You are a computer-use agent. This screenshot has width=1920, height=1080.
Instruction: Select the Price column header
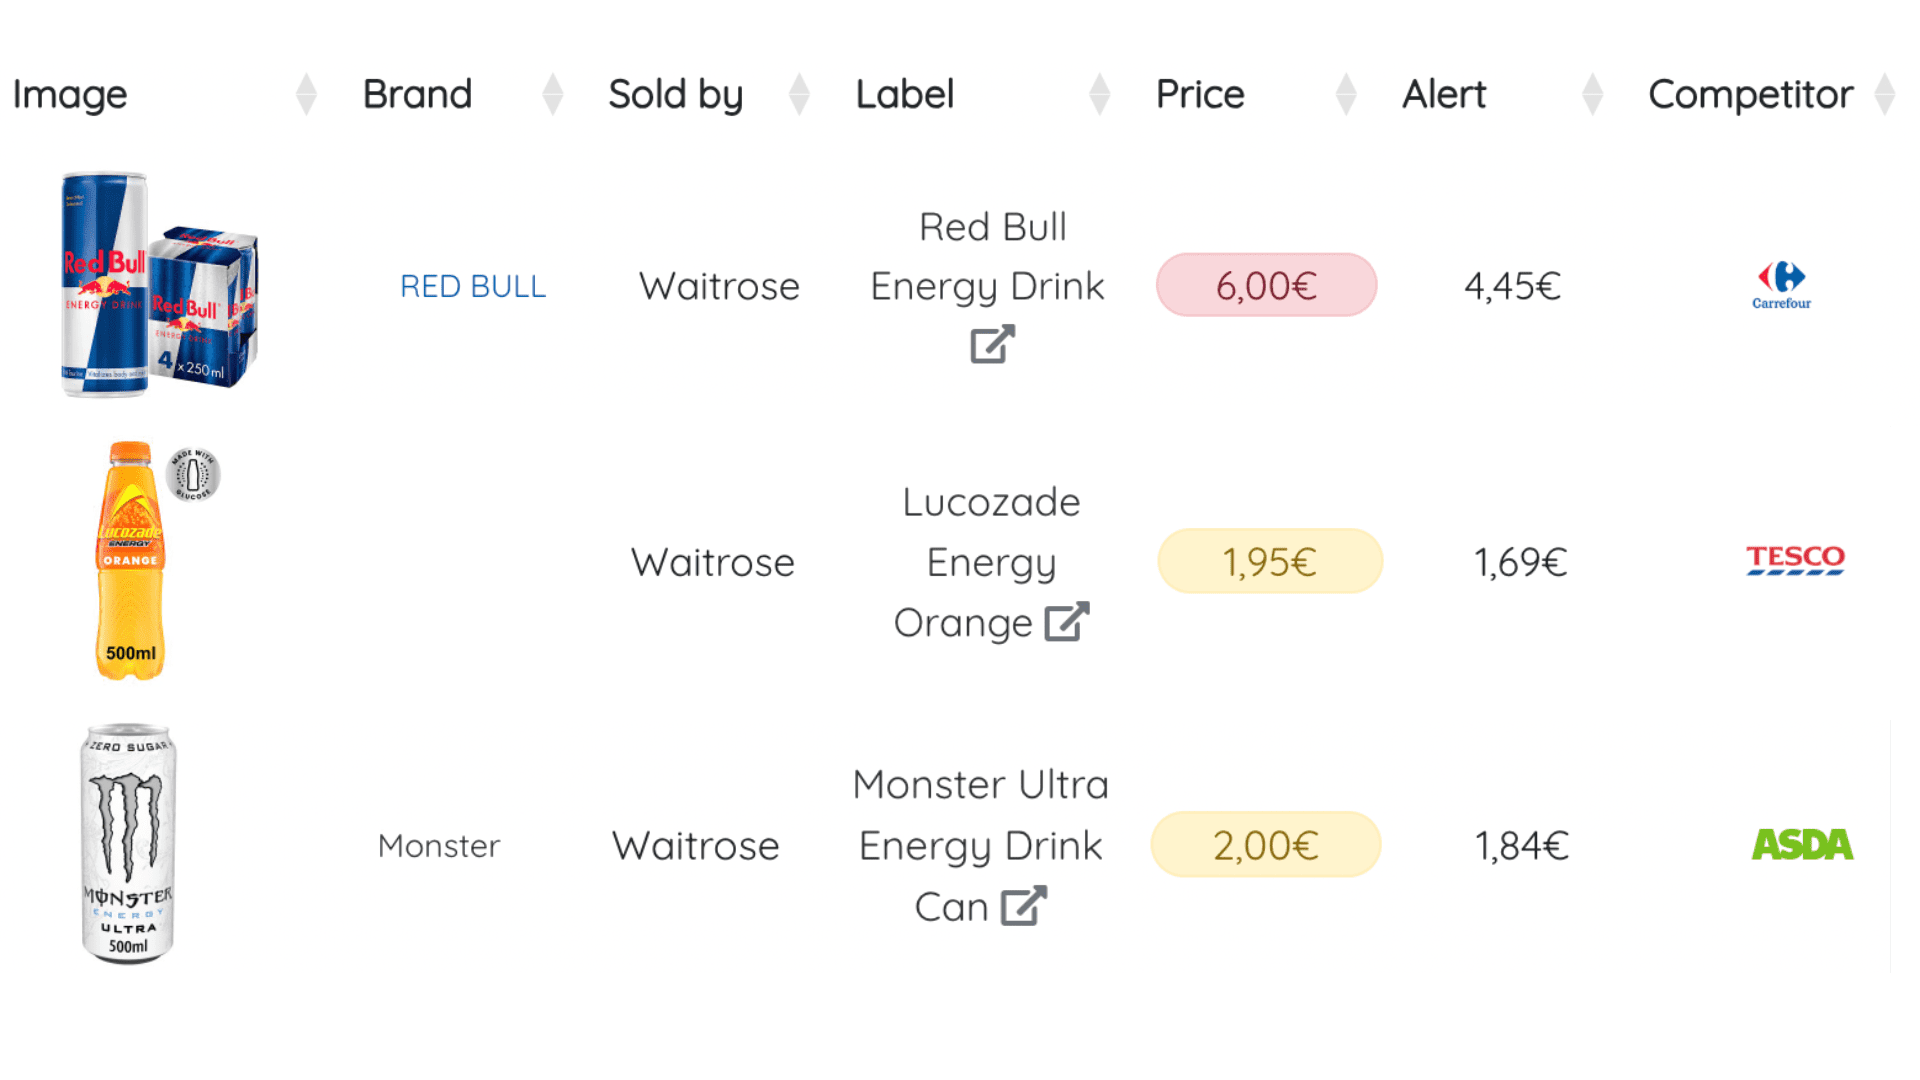[x=1199, y=93]
